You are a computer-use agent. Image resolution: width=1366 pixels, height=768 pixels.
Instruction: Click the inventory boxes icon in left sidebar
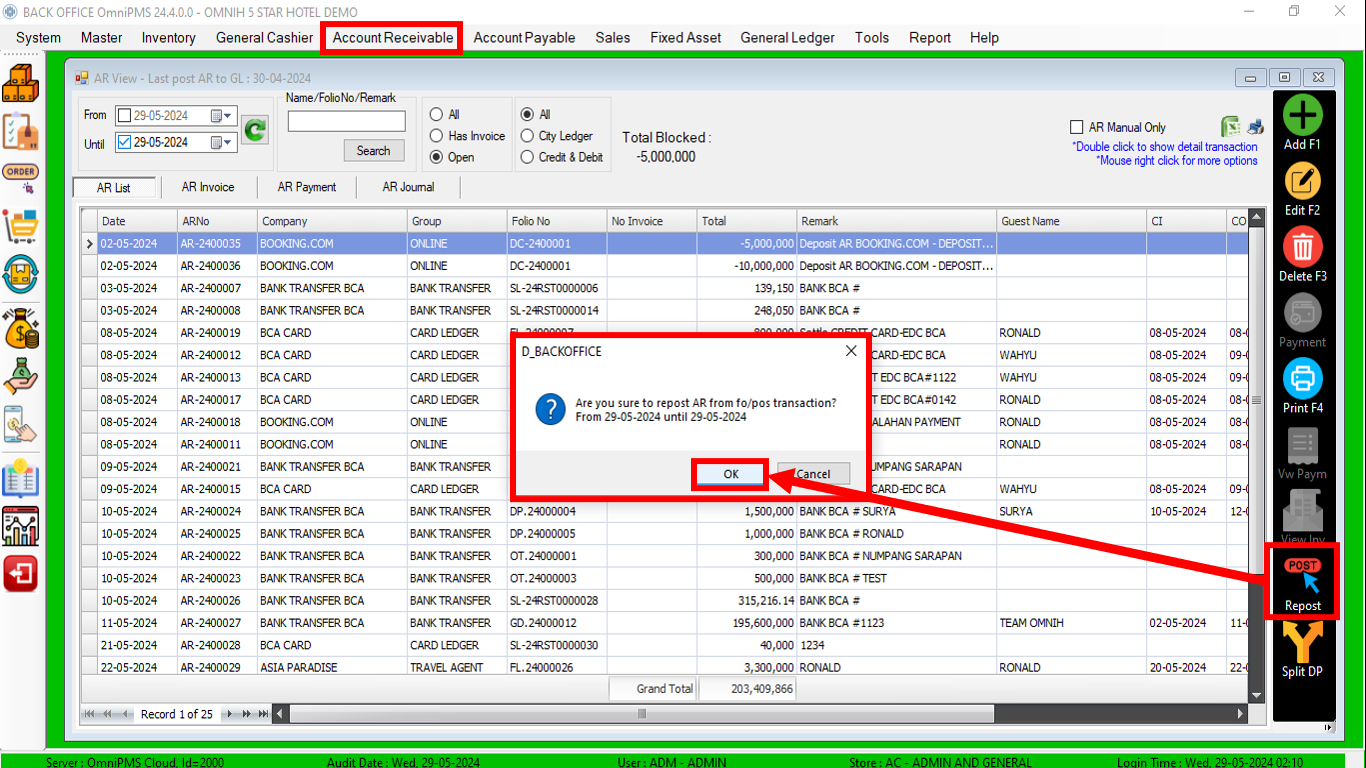coord(21,82)
